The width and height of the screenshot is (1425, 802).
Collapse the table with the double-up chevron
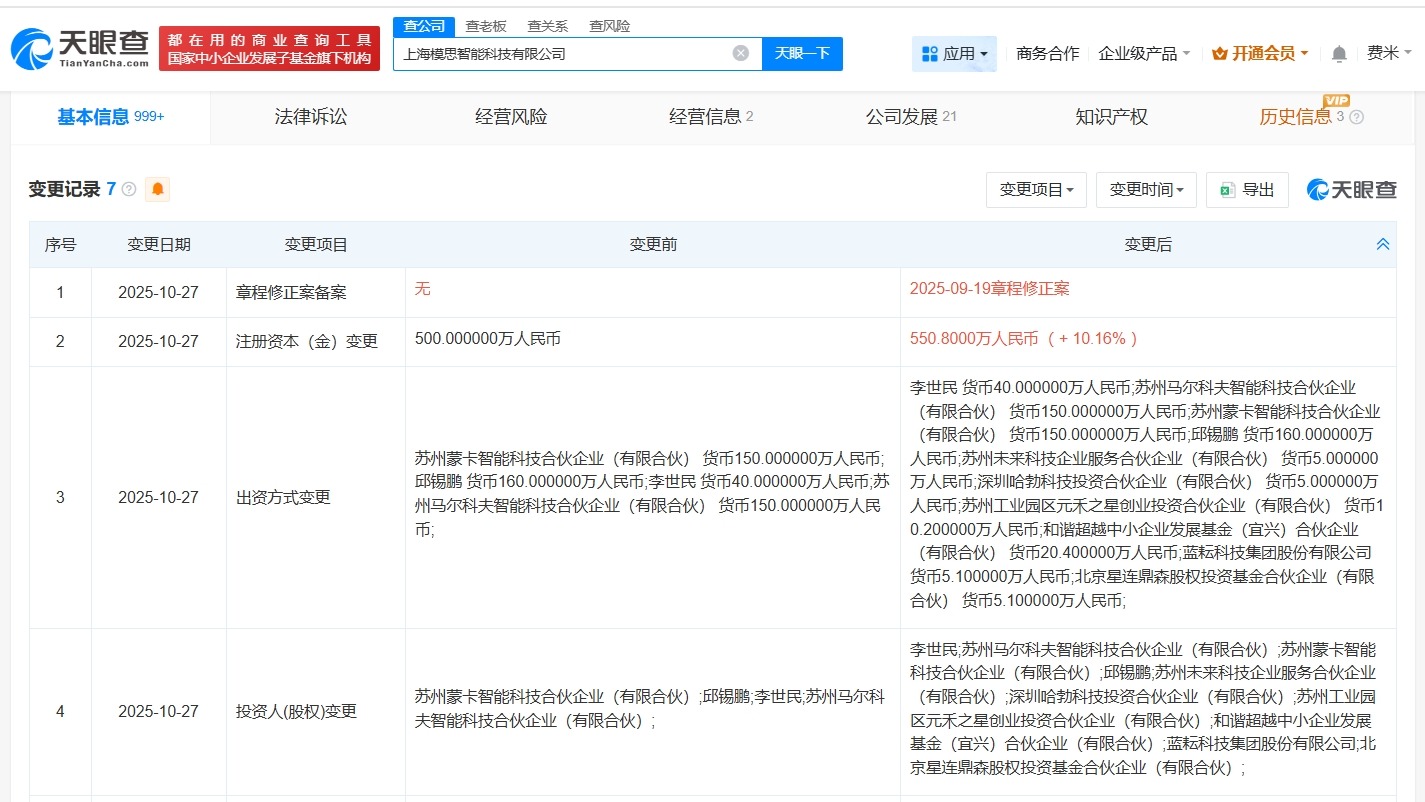click(1382, 243)
